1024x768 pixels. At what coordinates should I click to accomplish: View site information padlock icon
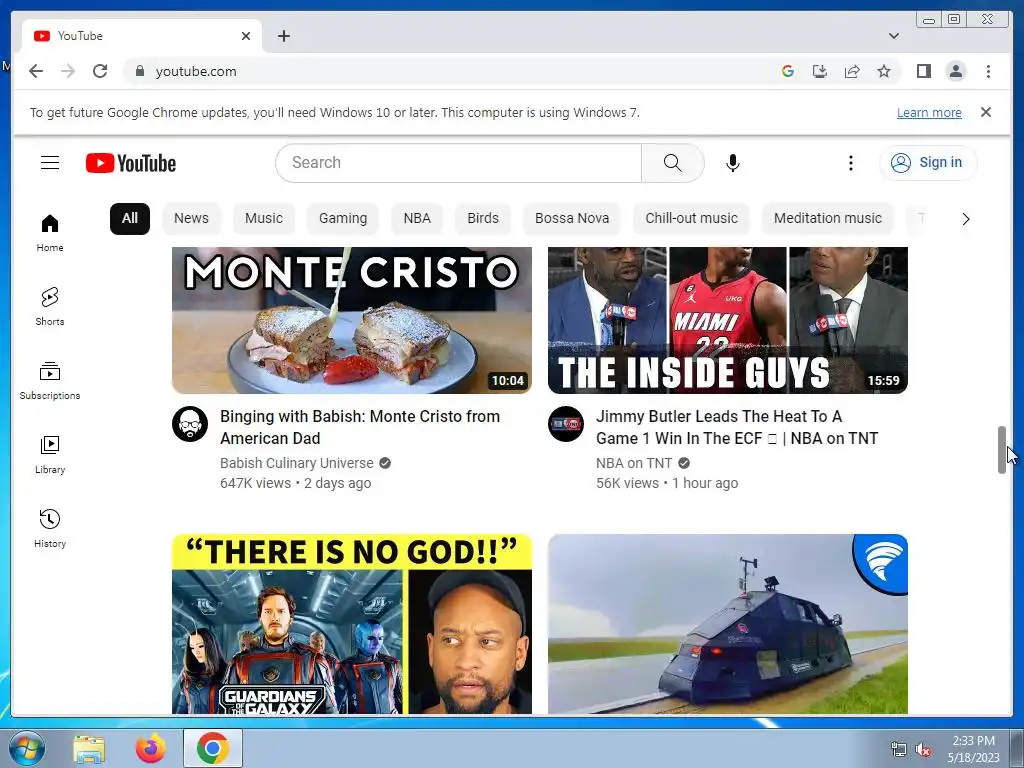[x=139, y=71]
